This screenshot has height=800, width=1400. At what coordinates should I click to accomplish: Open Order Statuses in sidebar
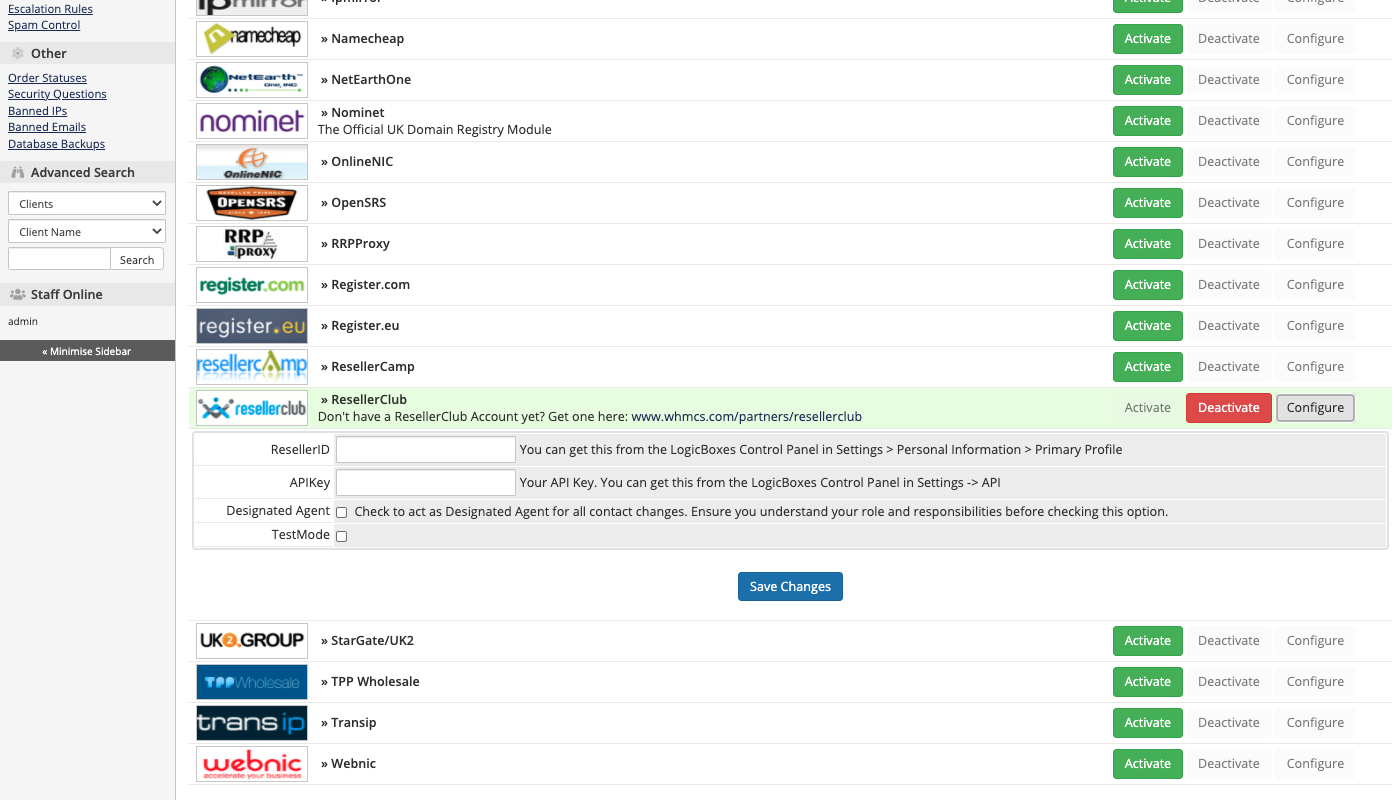point(47,78)
